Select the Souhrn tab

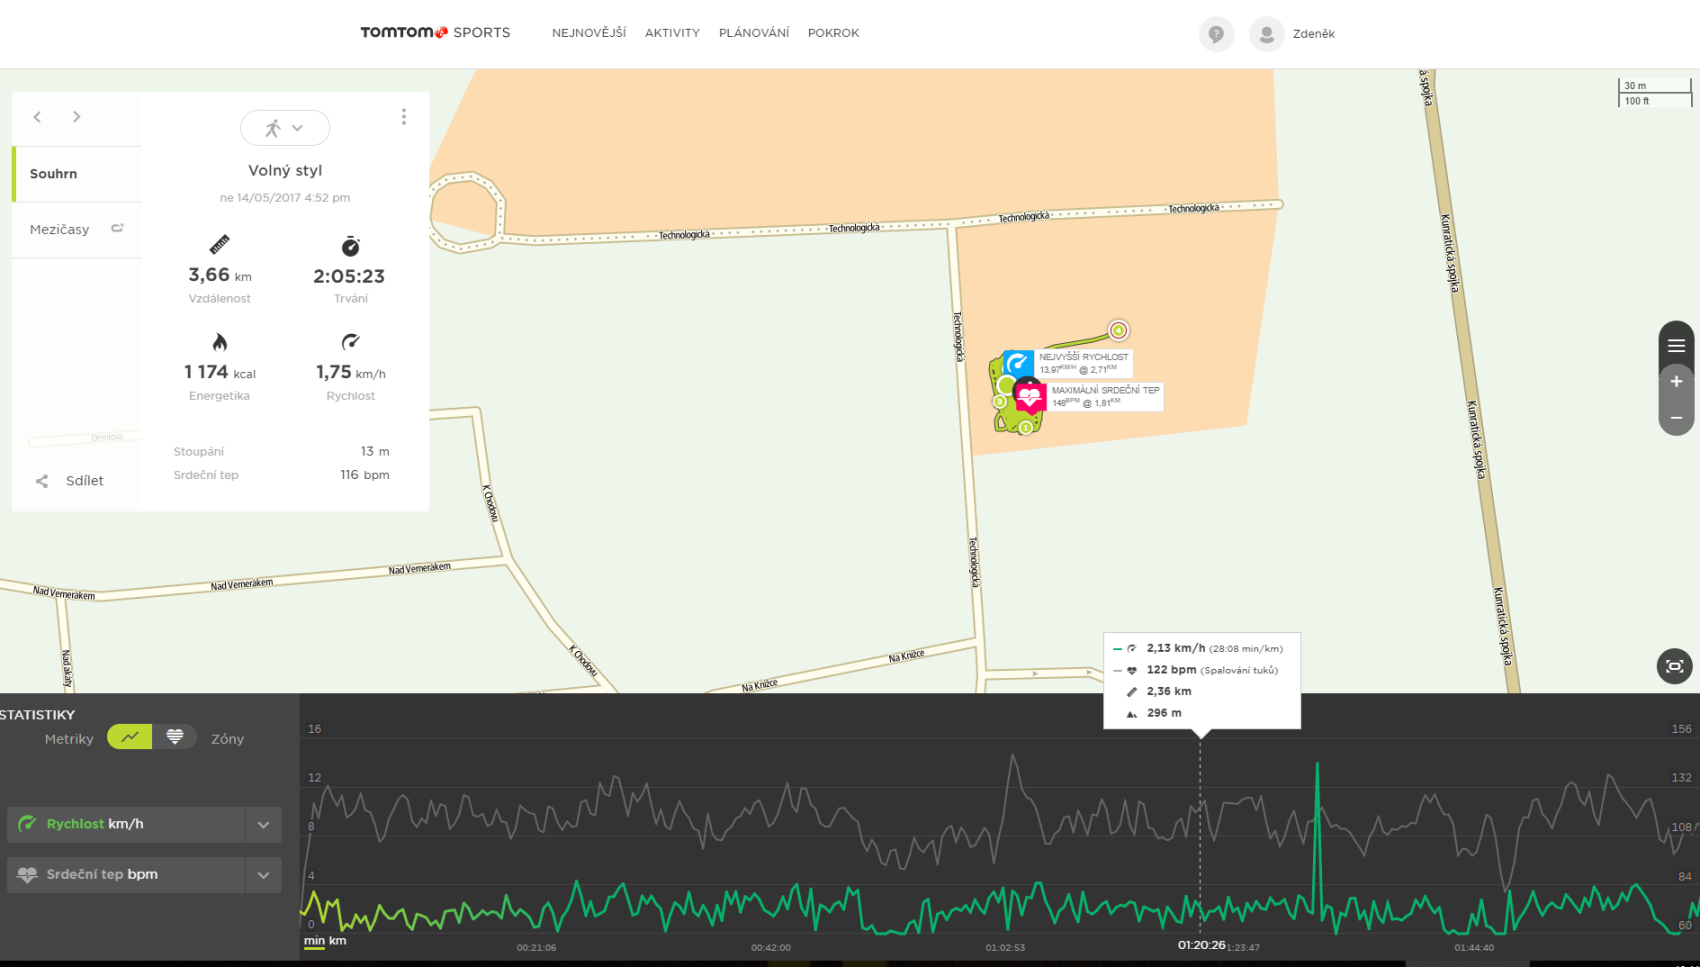(x=77, y=174)
